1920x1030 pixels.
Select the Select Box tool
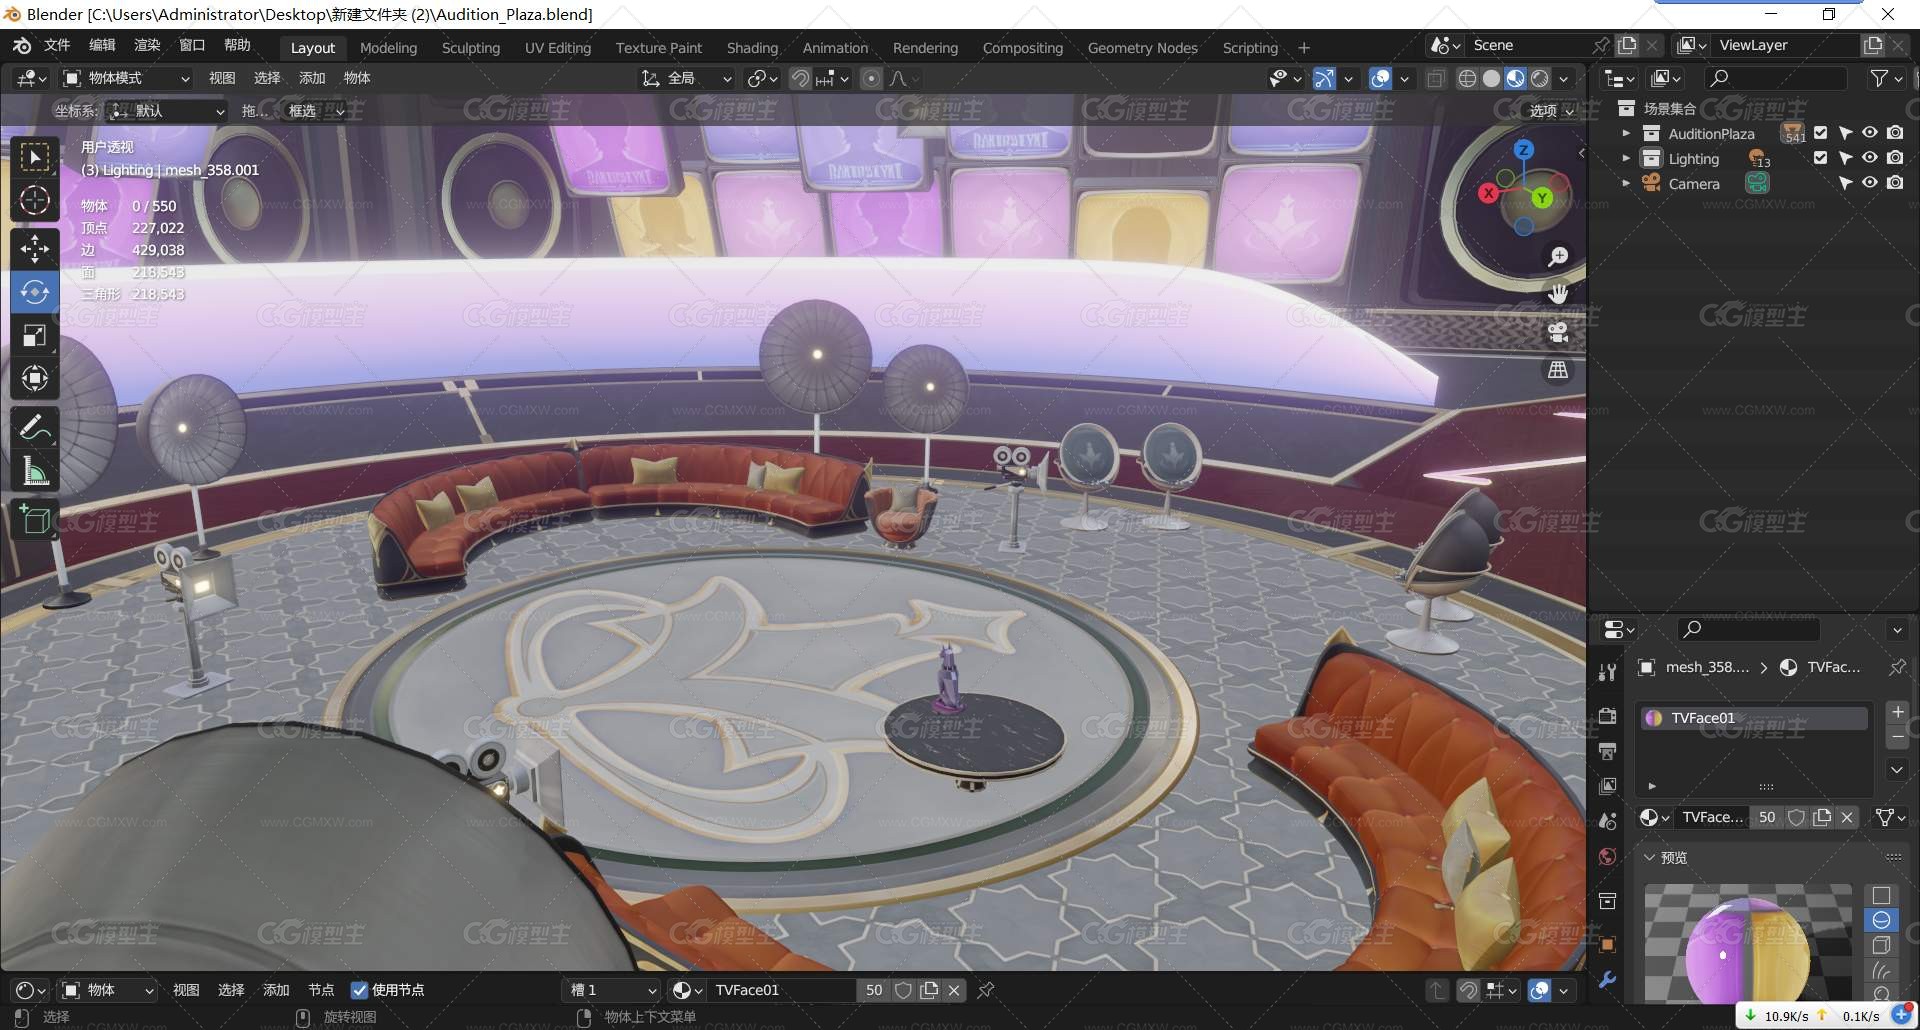point(35,158)
